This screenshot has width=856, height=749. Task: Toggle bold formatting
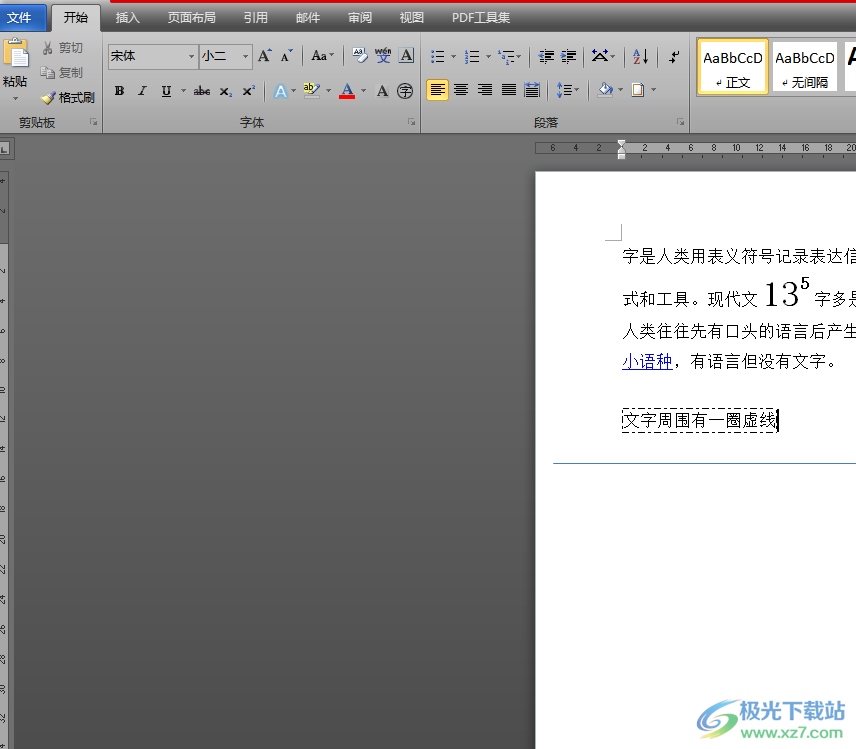coord(119,91)
